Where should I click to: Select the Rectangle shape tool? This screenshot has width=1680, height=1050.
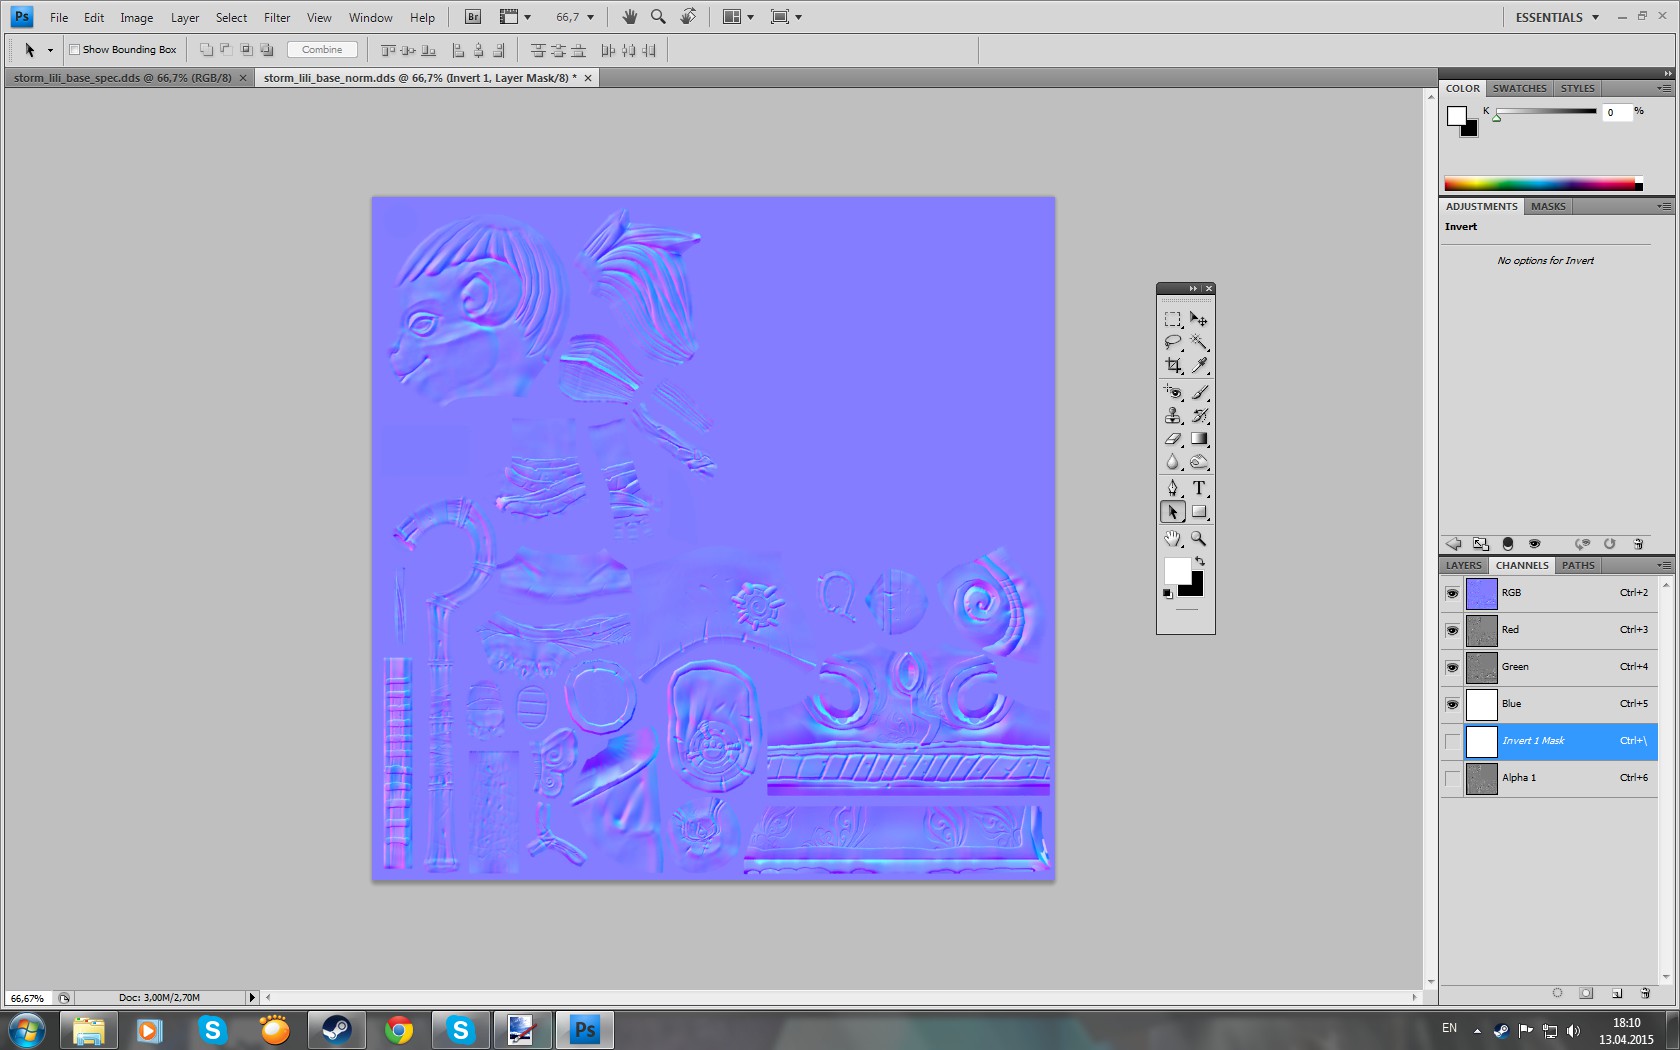(x=1199, y=512)
